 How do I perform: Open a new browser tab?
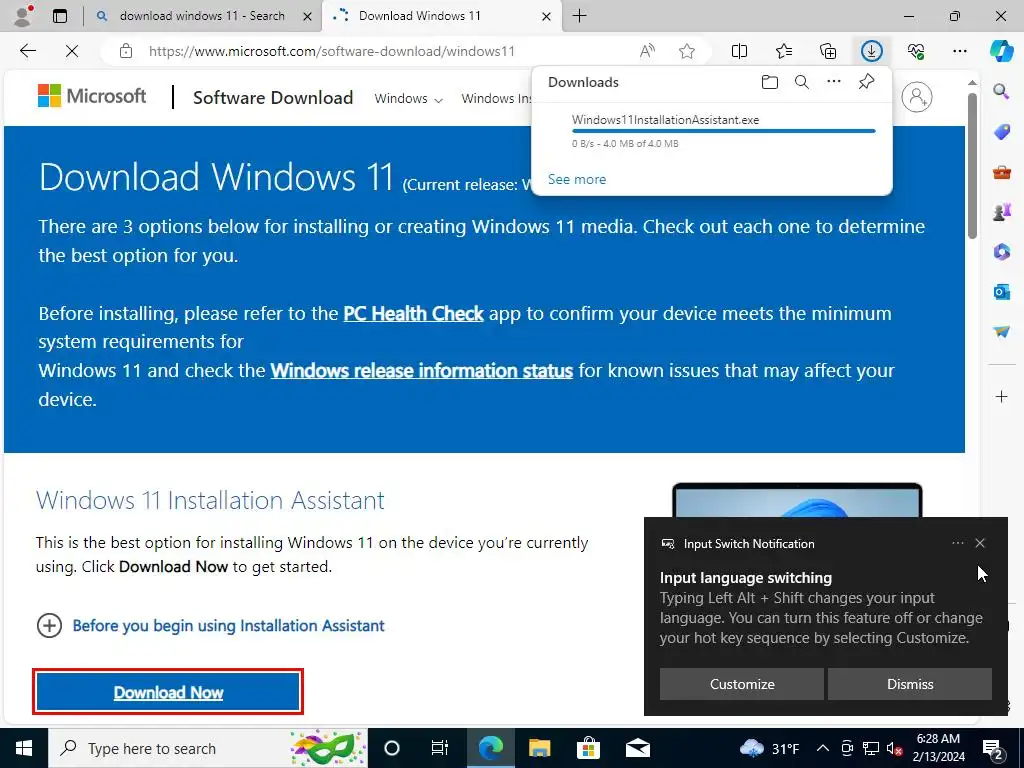tap(579, 16)
